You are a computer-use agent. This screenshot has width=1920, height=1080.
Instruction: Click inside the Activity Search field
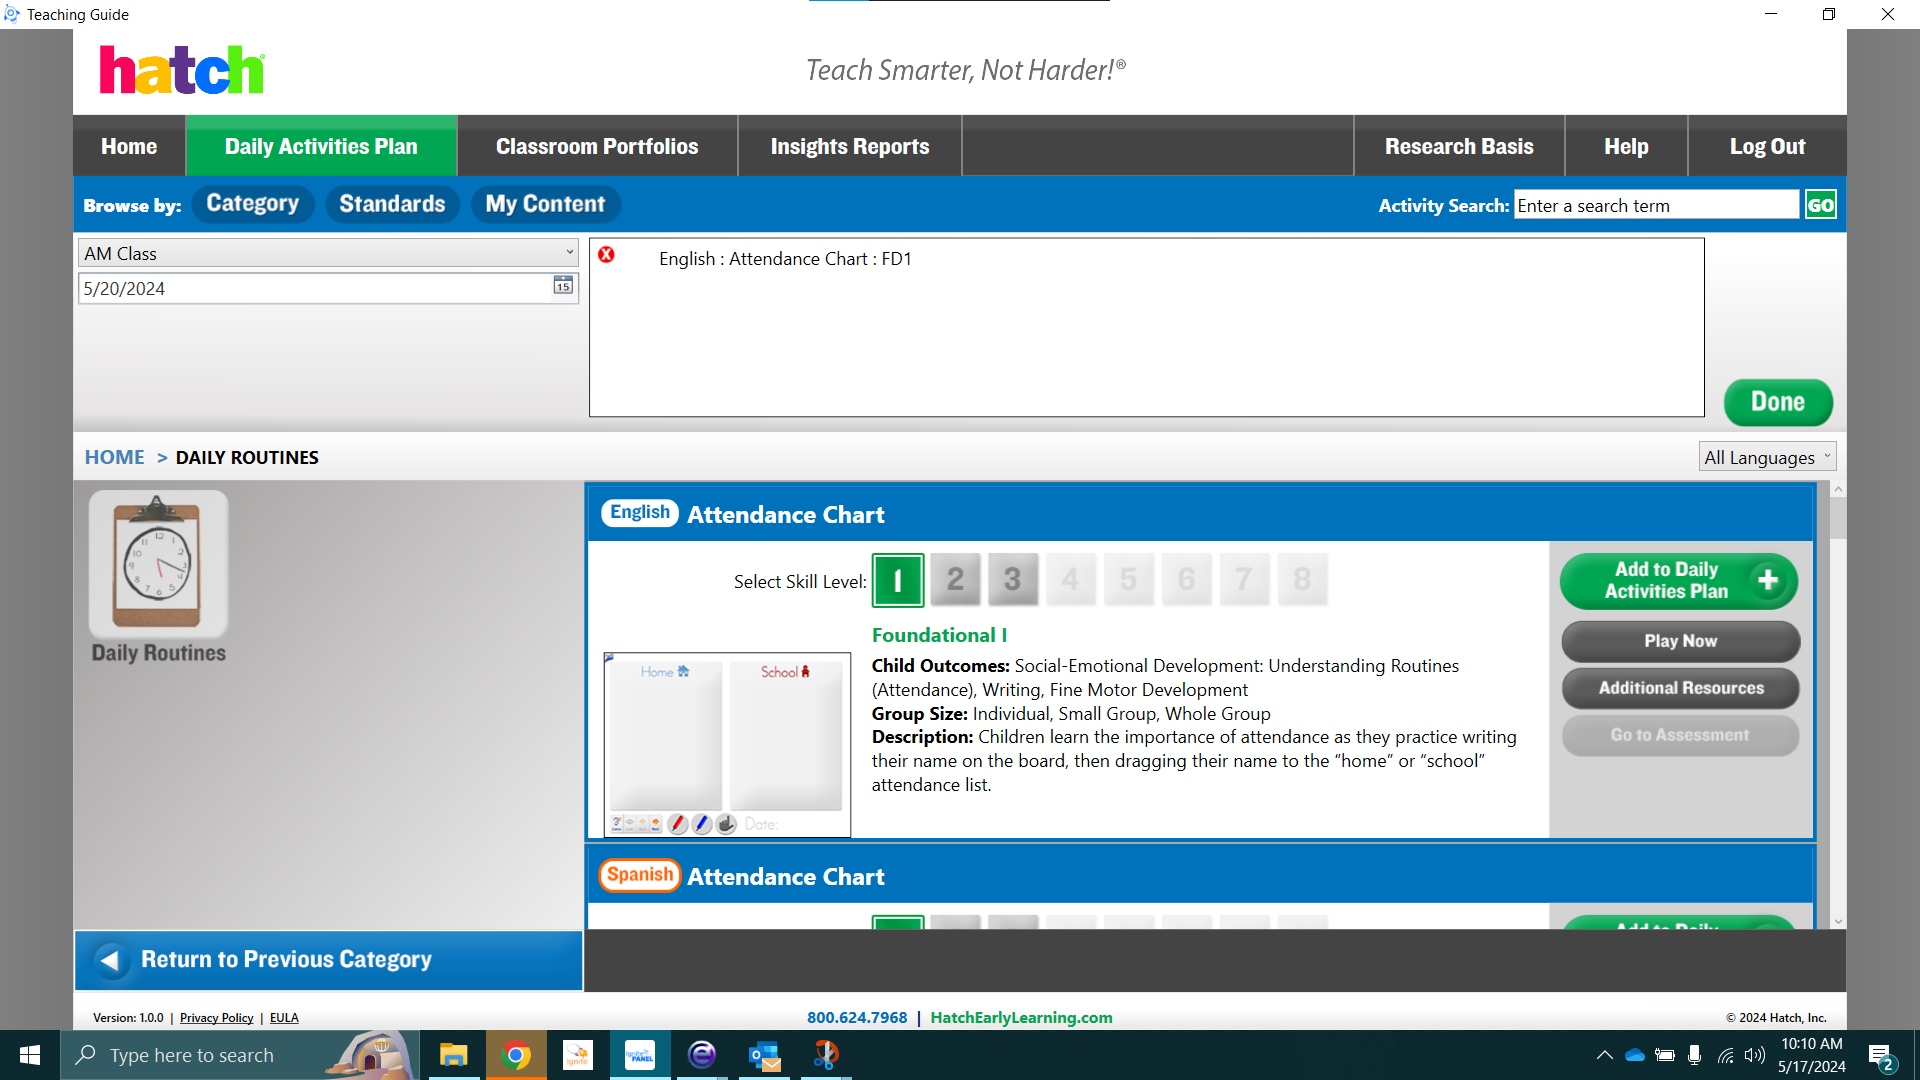(x=1655, y=204)
